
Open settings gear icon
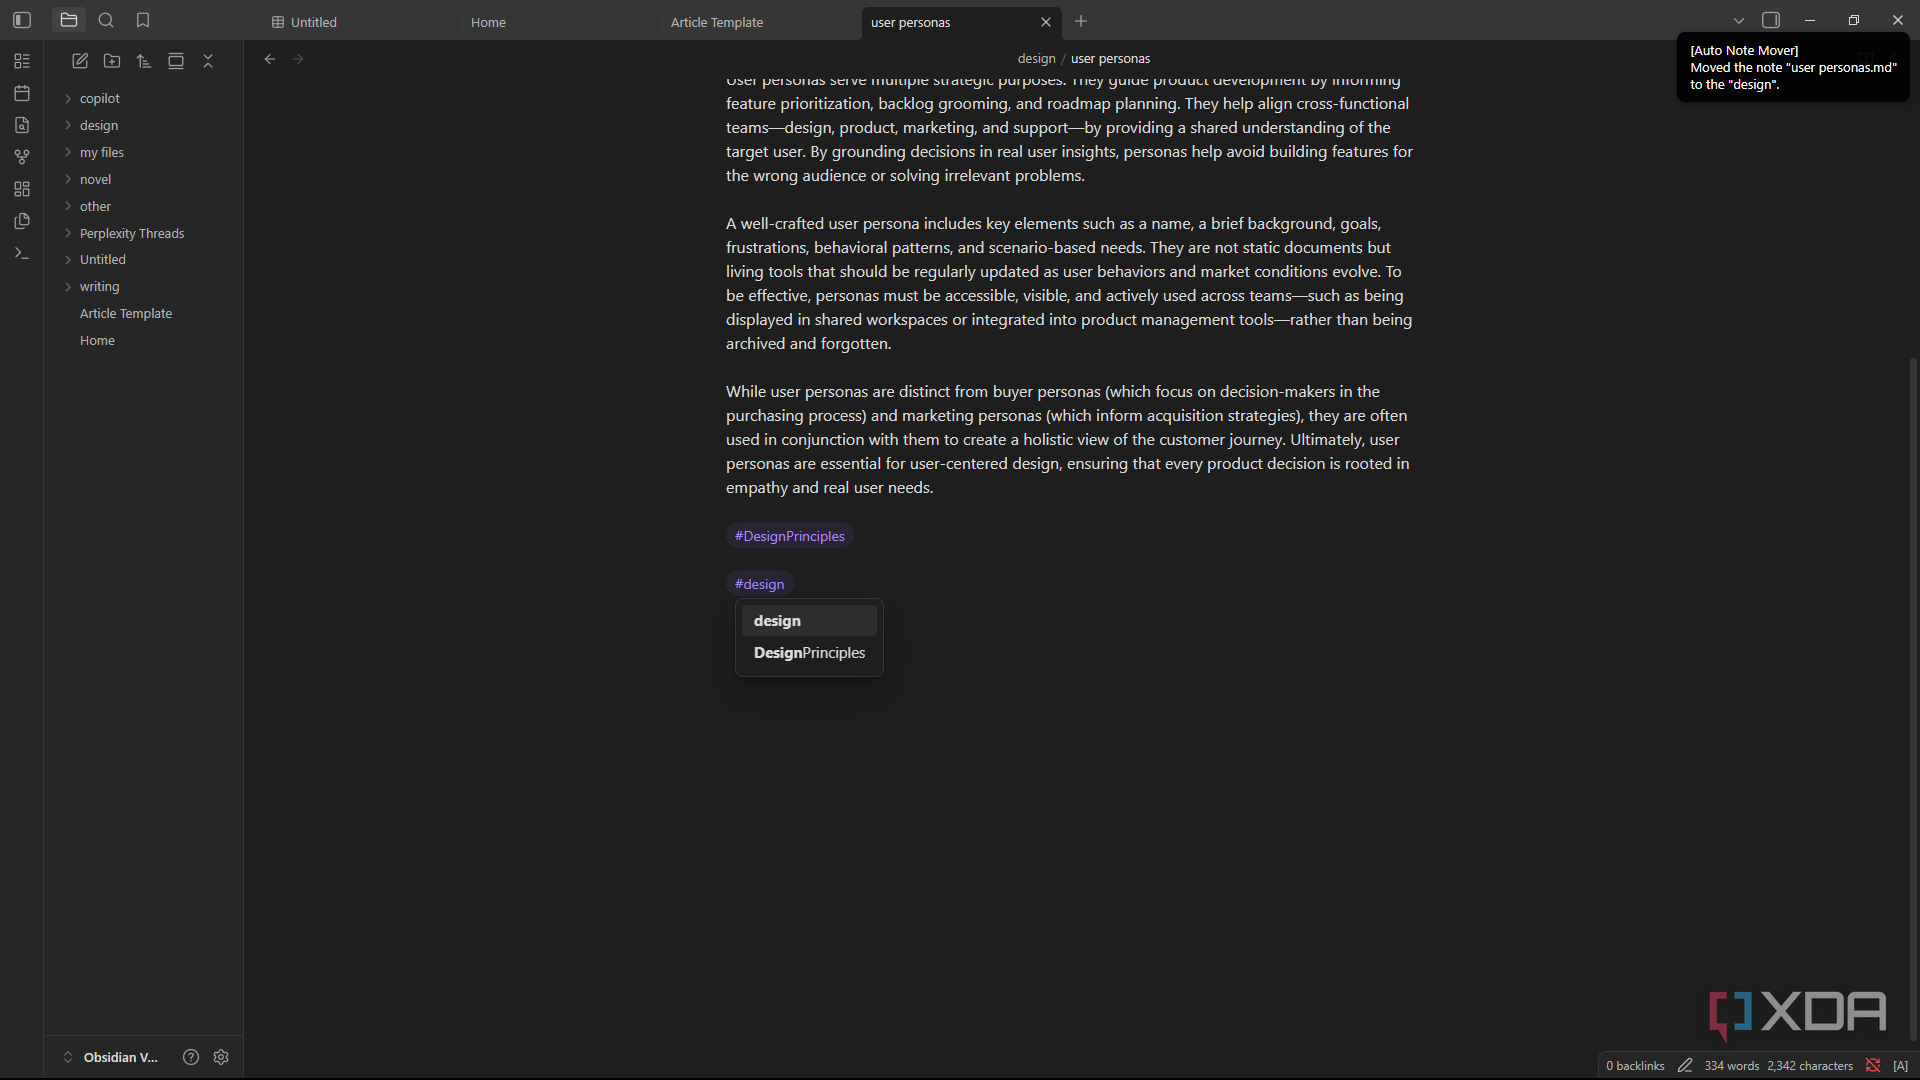click(x=221, y=1057)
